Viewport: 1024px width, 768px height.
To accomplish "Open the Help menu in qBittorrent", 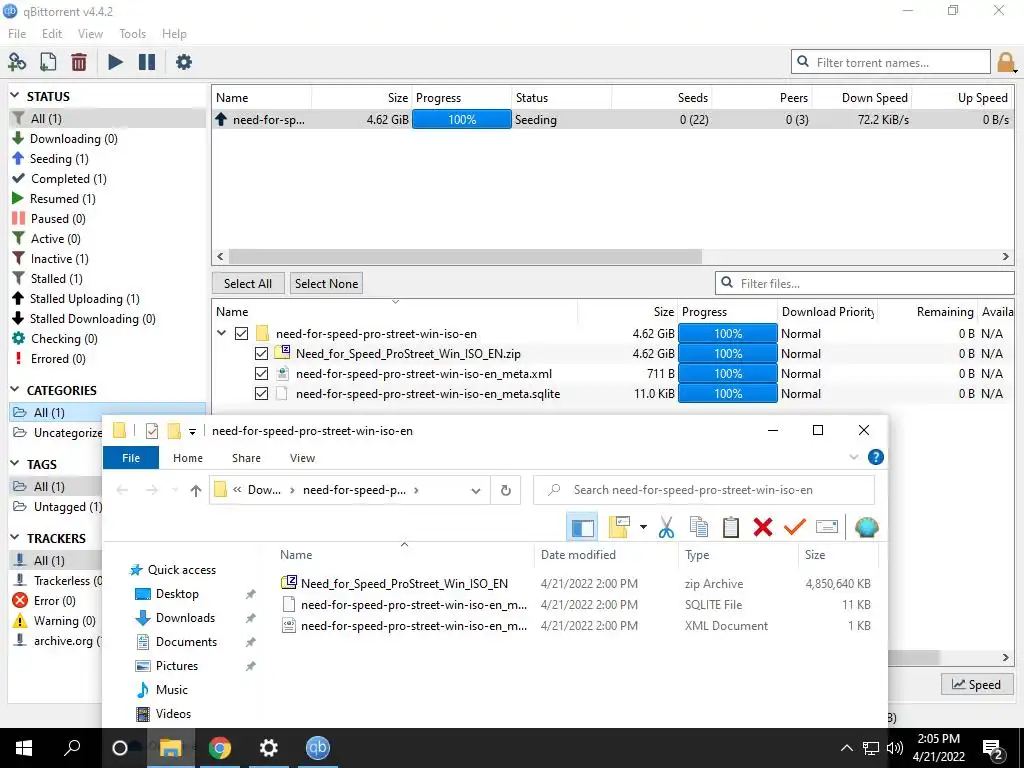I will (x=174, y=34).
